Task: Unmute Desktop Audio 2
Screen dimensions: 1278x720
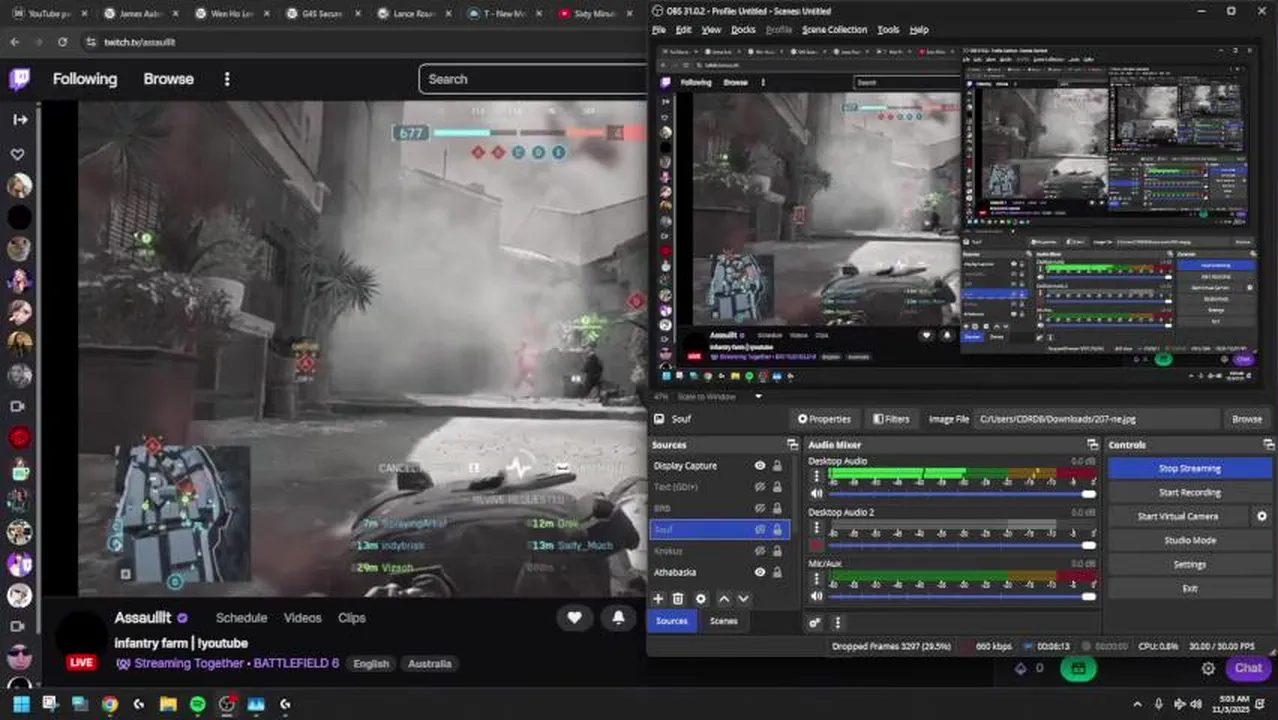Action: (x=816, y=545)
